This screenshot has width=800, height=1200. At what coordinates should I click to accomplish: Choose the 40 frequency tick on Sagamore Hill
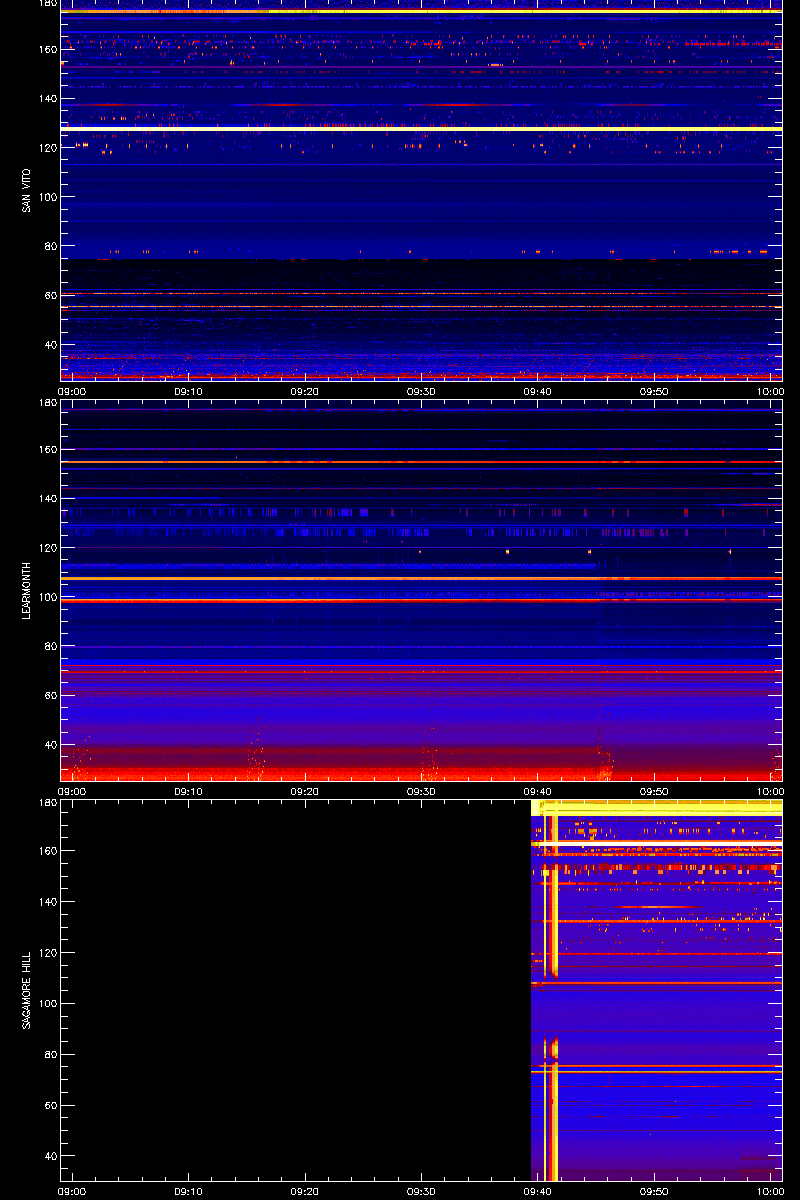pyautogui.click(x=50, y=1157)
